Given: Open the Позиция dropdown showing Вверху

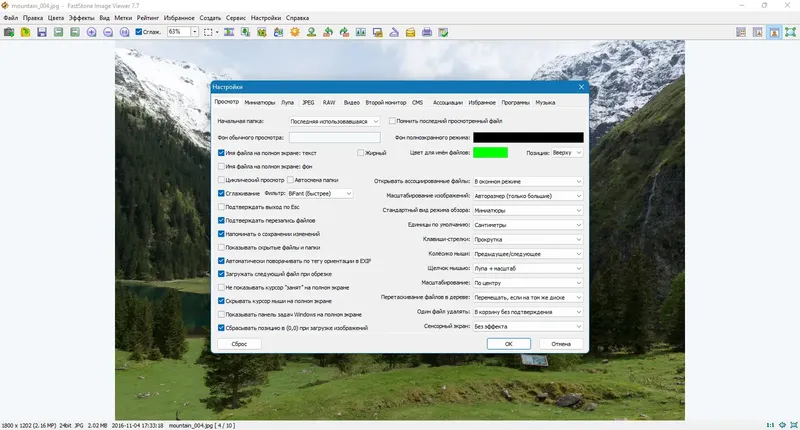Looking at the screenshot, I should (x=567, y=153).
